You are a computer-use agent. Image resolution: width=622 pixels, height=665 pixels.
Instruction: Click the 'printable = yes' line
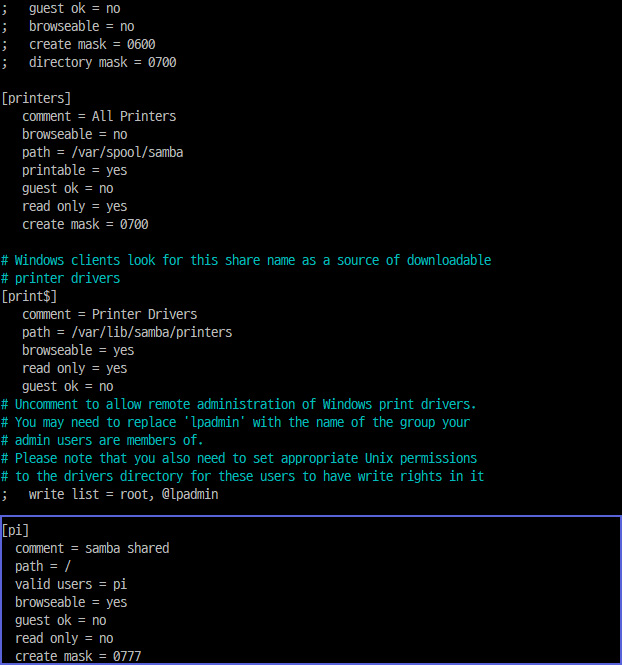(x=75, y=170)
